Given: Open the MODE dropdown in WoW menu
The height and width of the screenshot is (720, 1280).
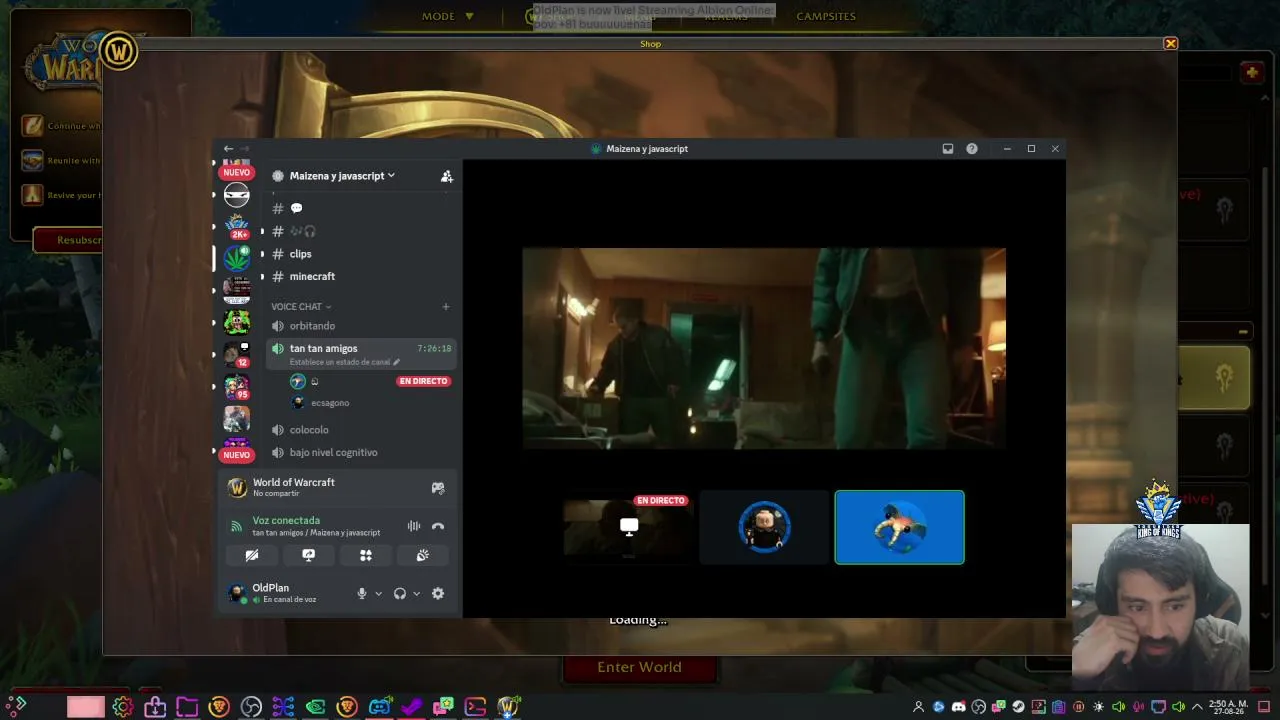Looking at the screenshot, I should point(447,16).
